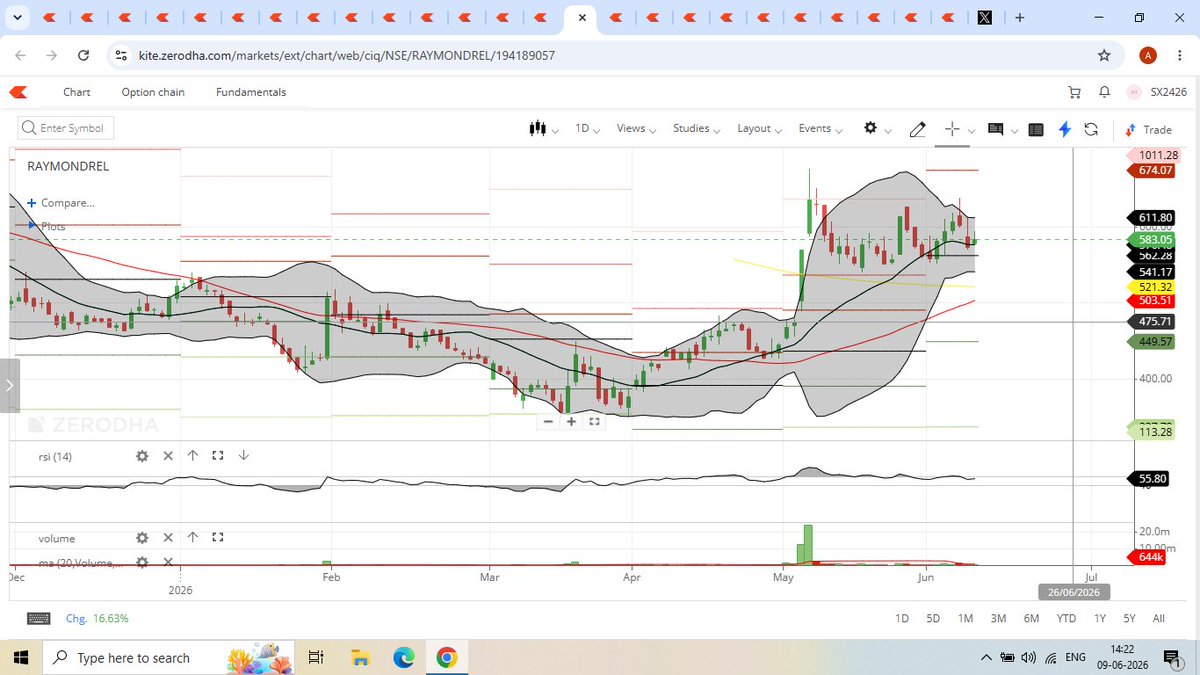This screenshot has width=1200, height=675.
Task: Bookmark this page with star icon
Action: (1104, 55)
